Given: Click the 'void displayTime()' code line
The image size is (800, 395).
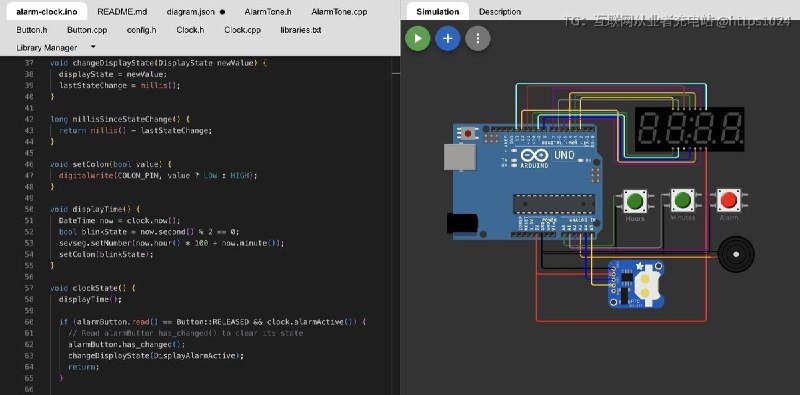Looking at the screenshot, I should pos(95,209).
